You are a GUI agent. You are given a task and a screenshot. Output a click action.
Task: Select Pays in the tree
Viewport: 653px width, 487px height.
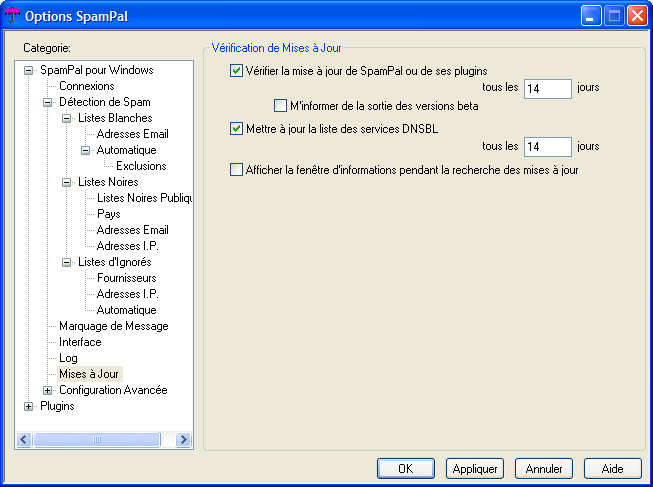[x=109, y=214]
